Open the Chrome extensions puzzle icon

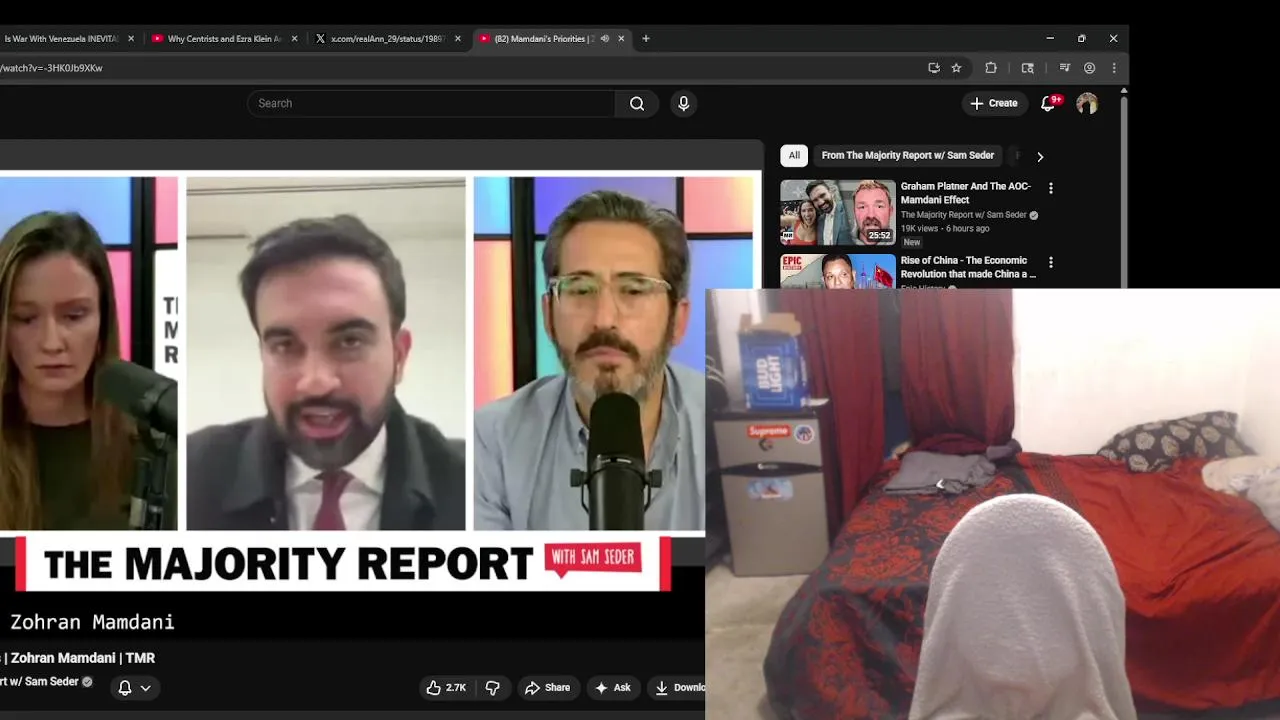pos(991,68)
